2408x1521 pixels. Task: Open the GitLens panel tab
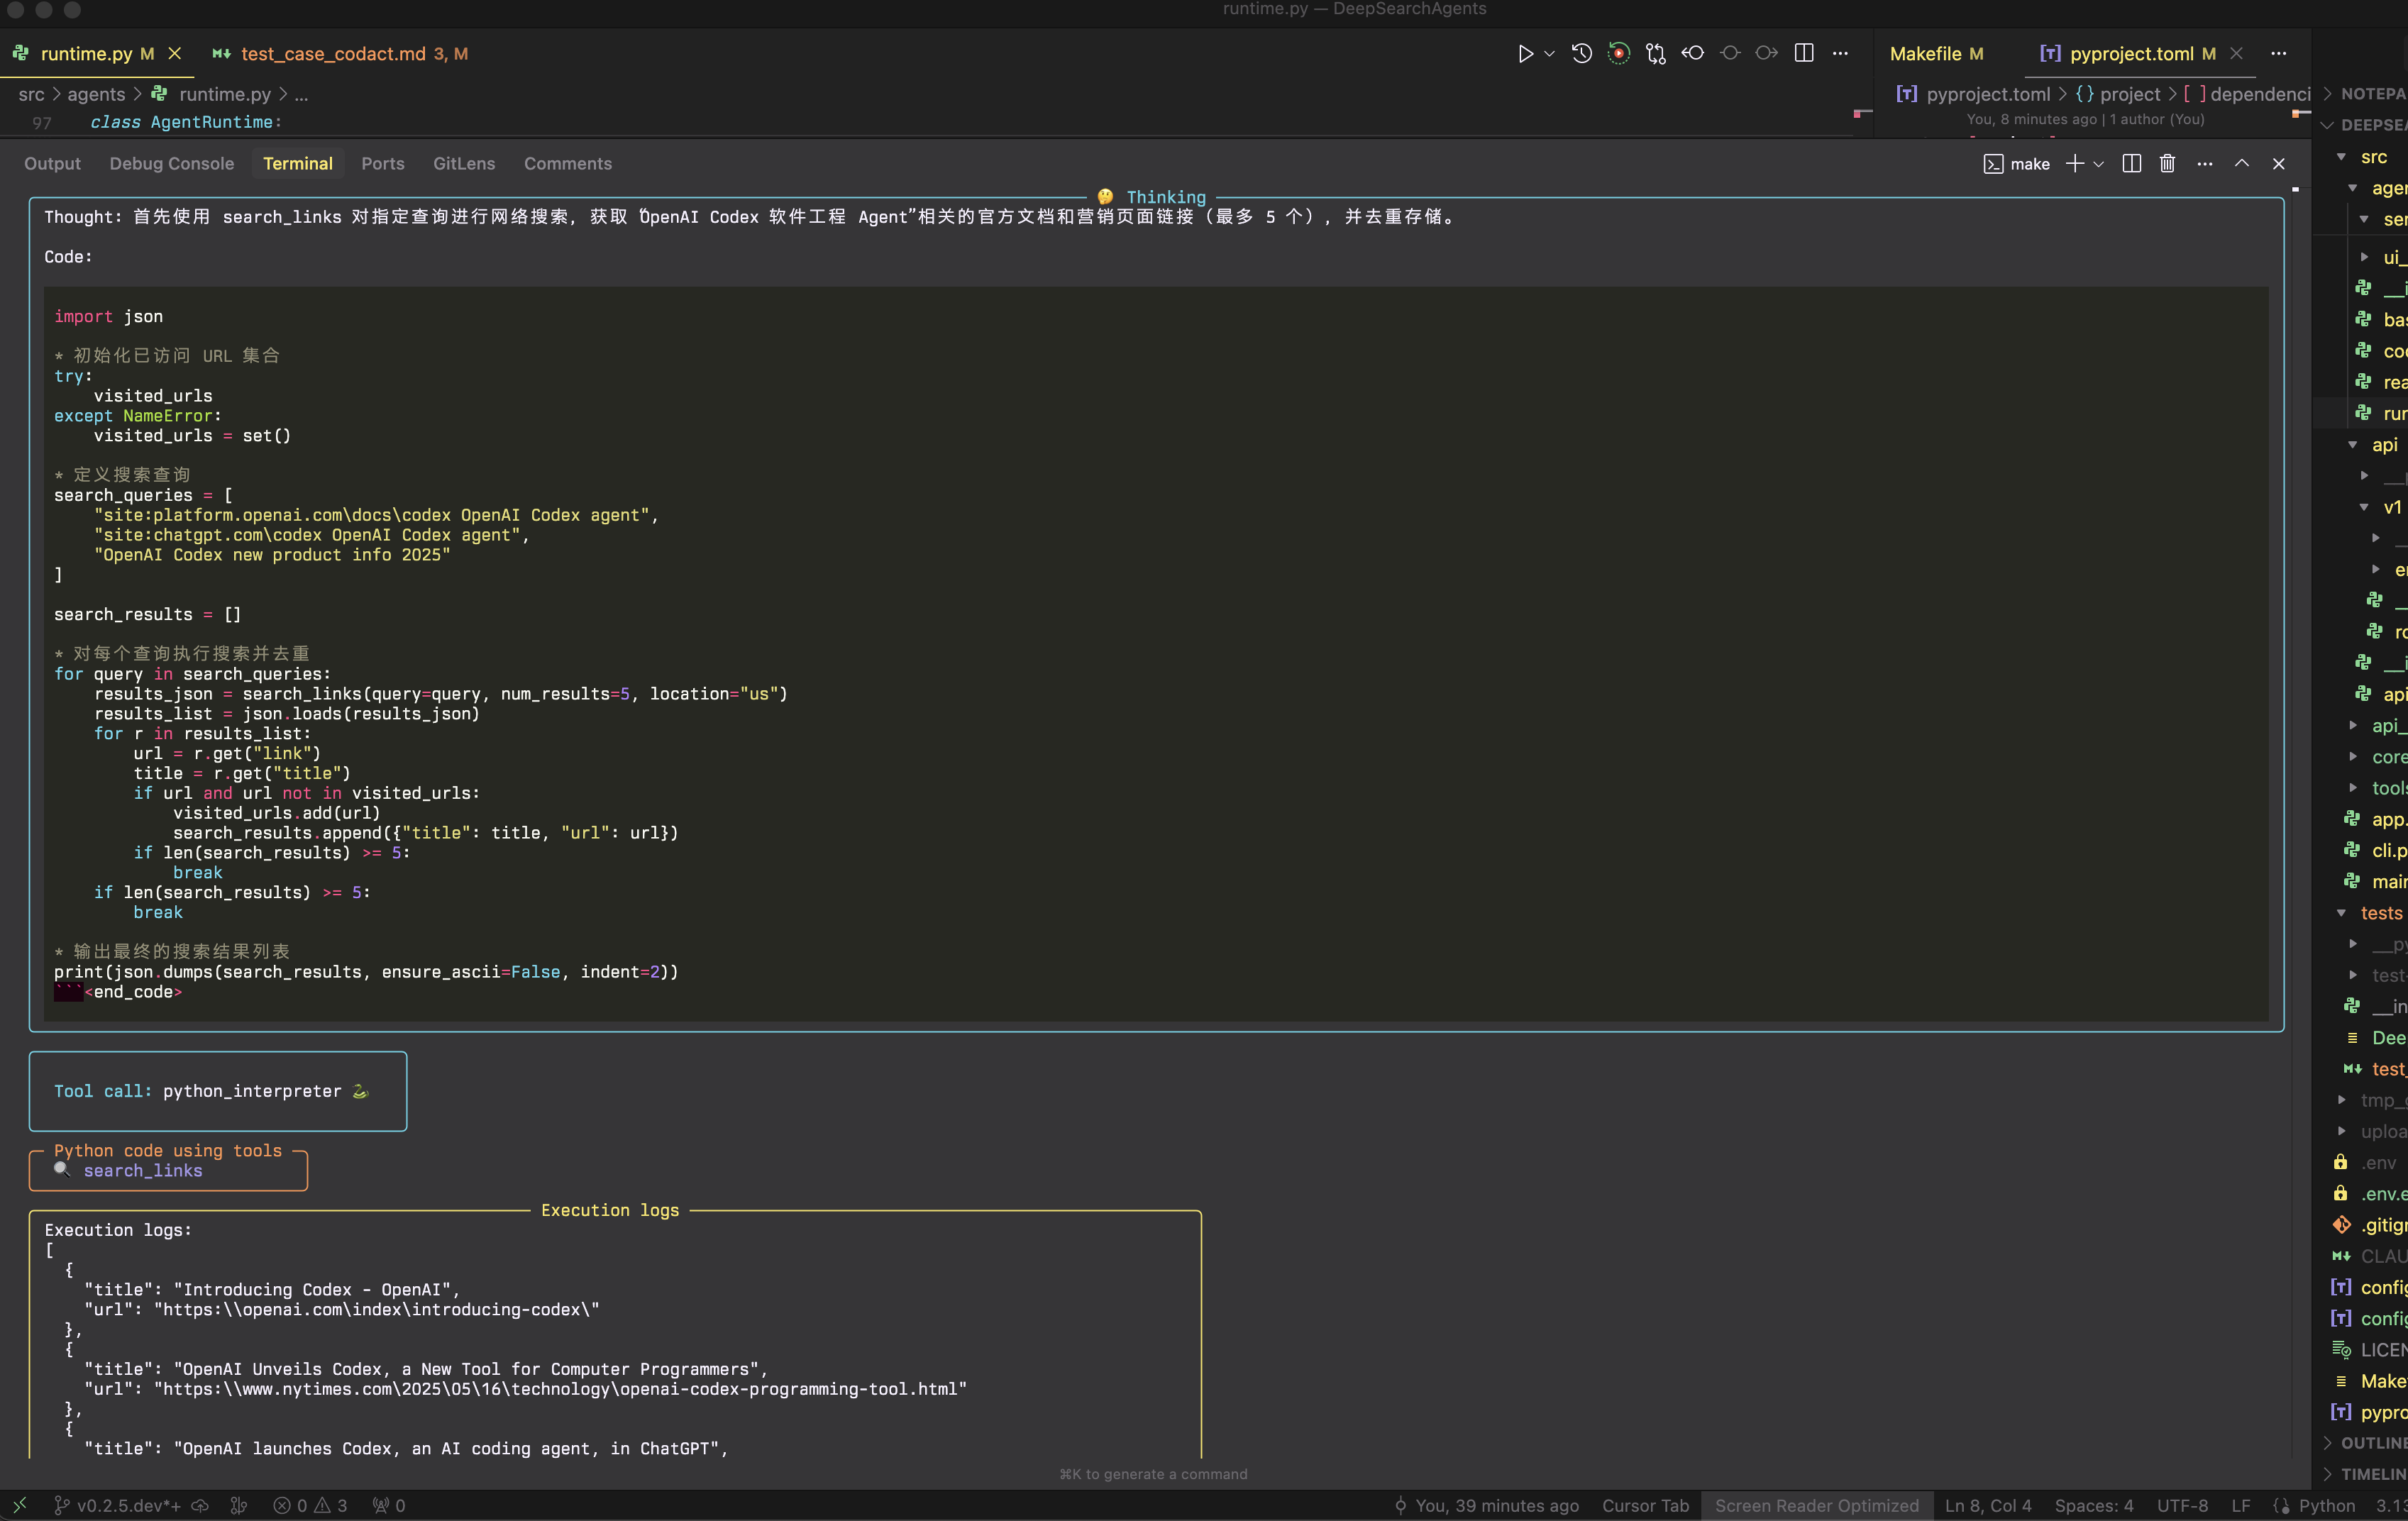point(464,163)
